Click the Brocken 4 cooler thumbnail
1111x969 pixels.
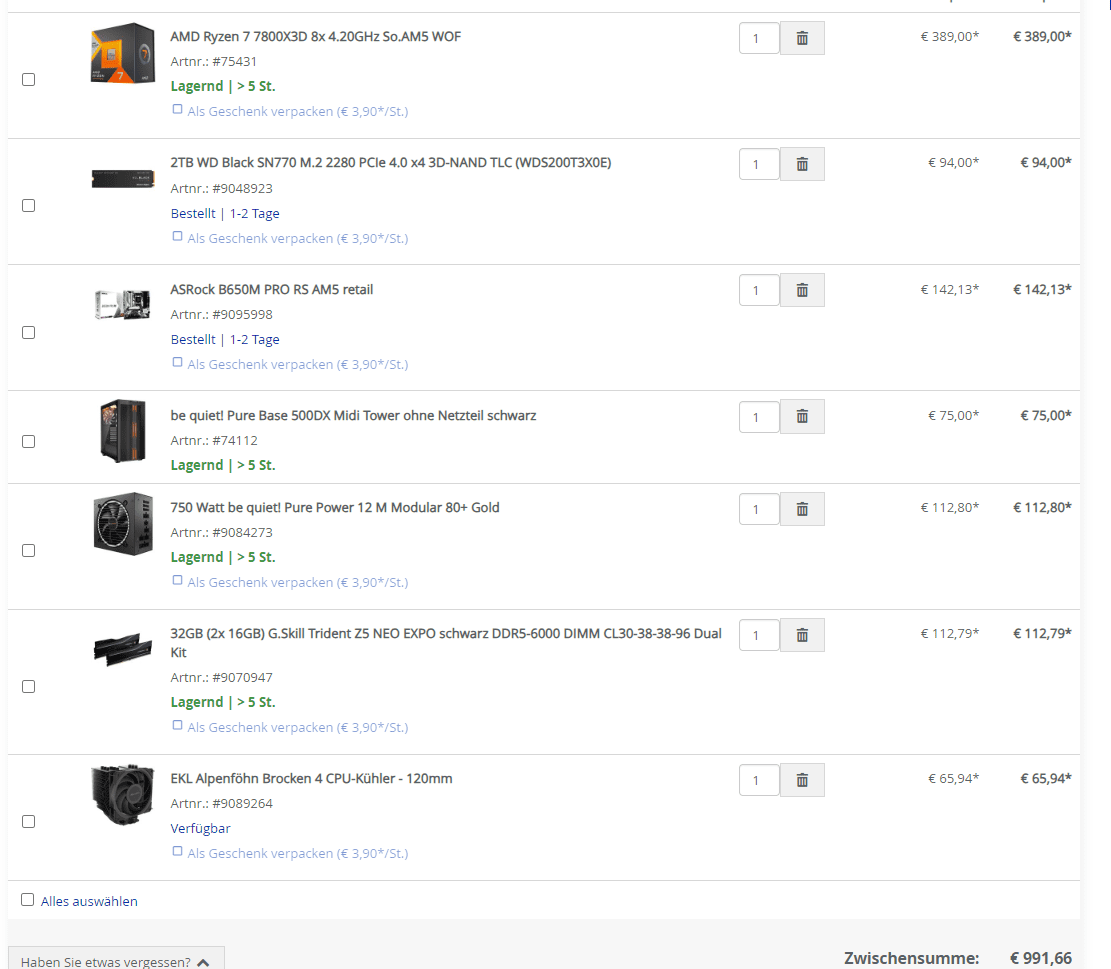click(x=123, y=795)
